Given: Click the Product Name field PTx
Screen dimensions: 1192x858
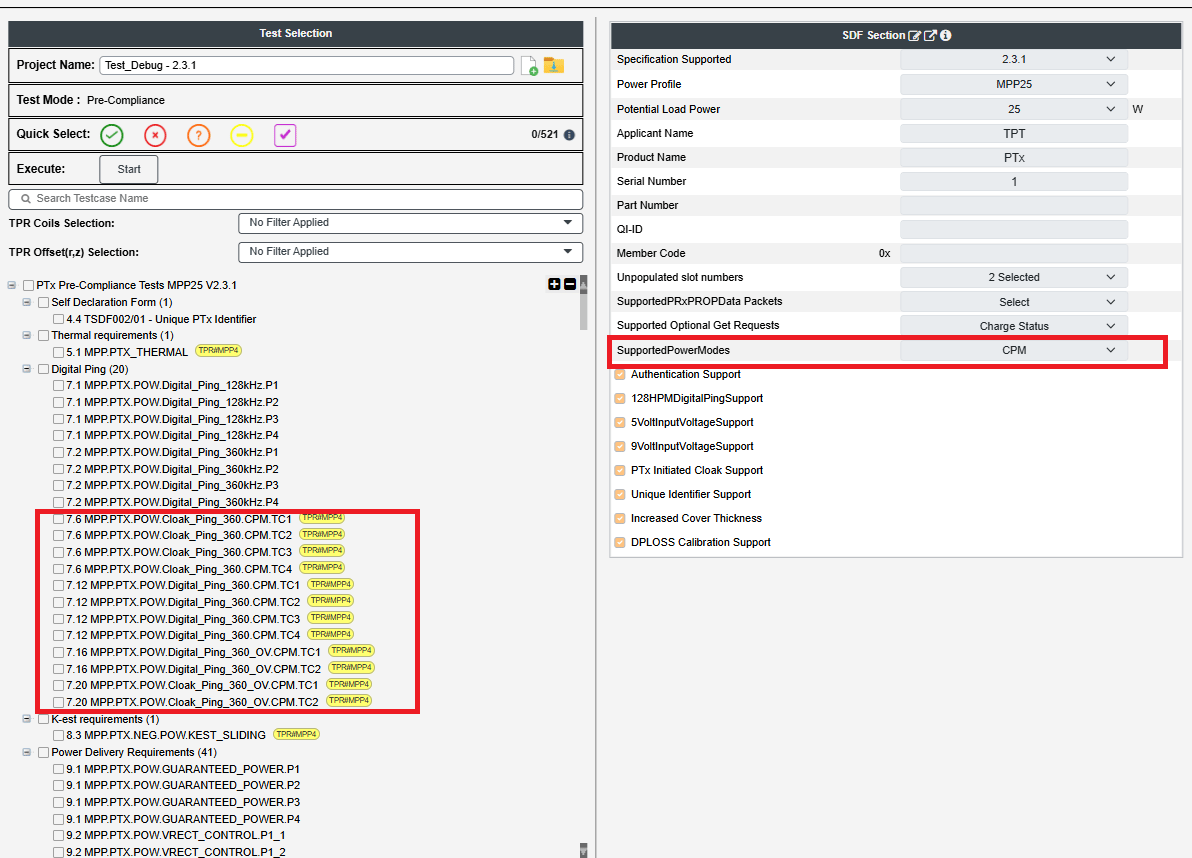Looking at the screenshot, I should [1013, 158].
